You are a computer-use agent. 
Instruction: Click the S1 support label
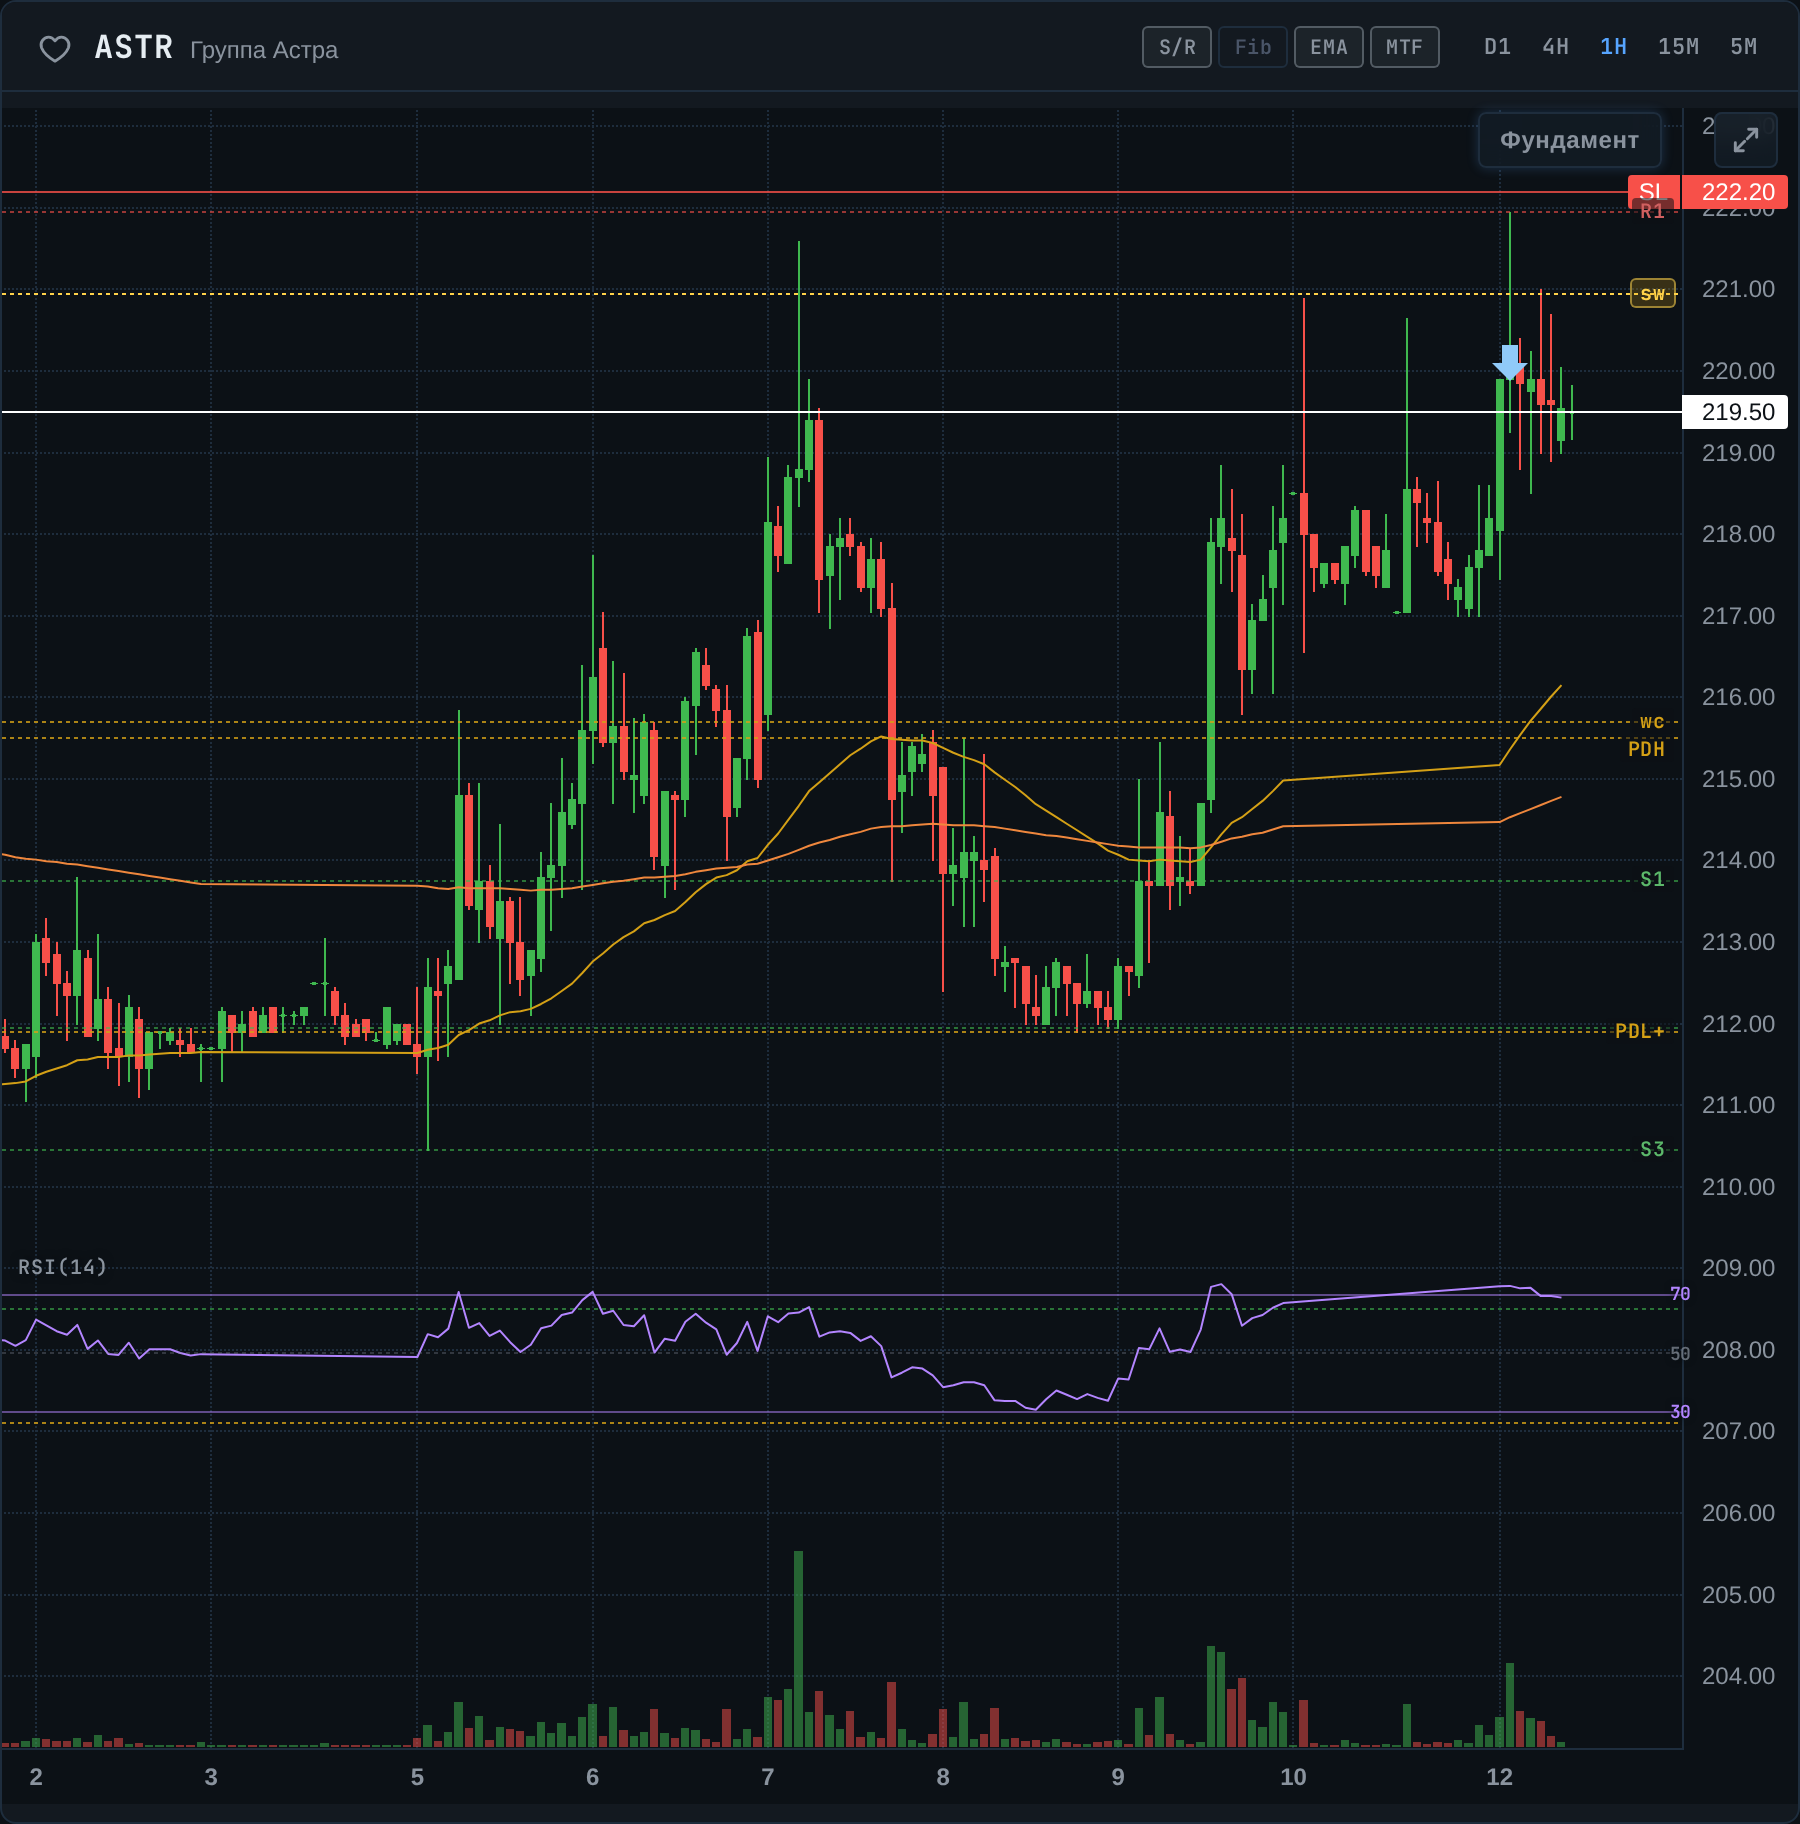tap(1652, 879)
